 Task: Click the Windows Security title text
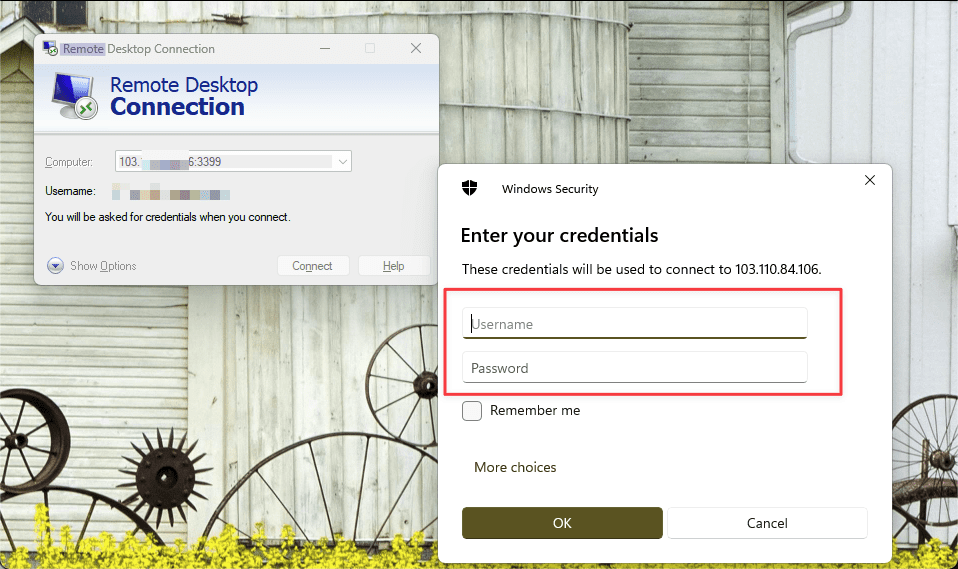click(550, 189)
